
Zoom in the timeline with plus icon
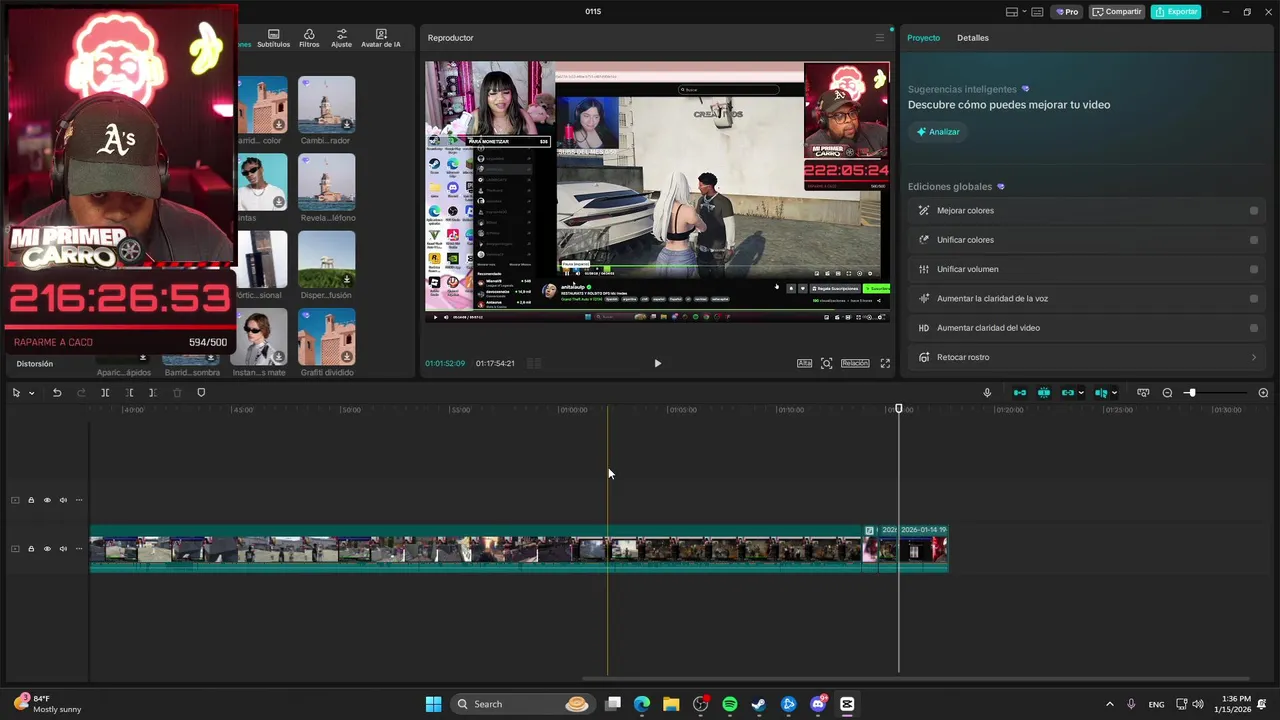pos(1263,393)
